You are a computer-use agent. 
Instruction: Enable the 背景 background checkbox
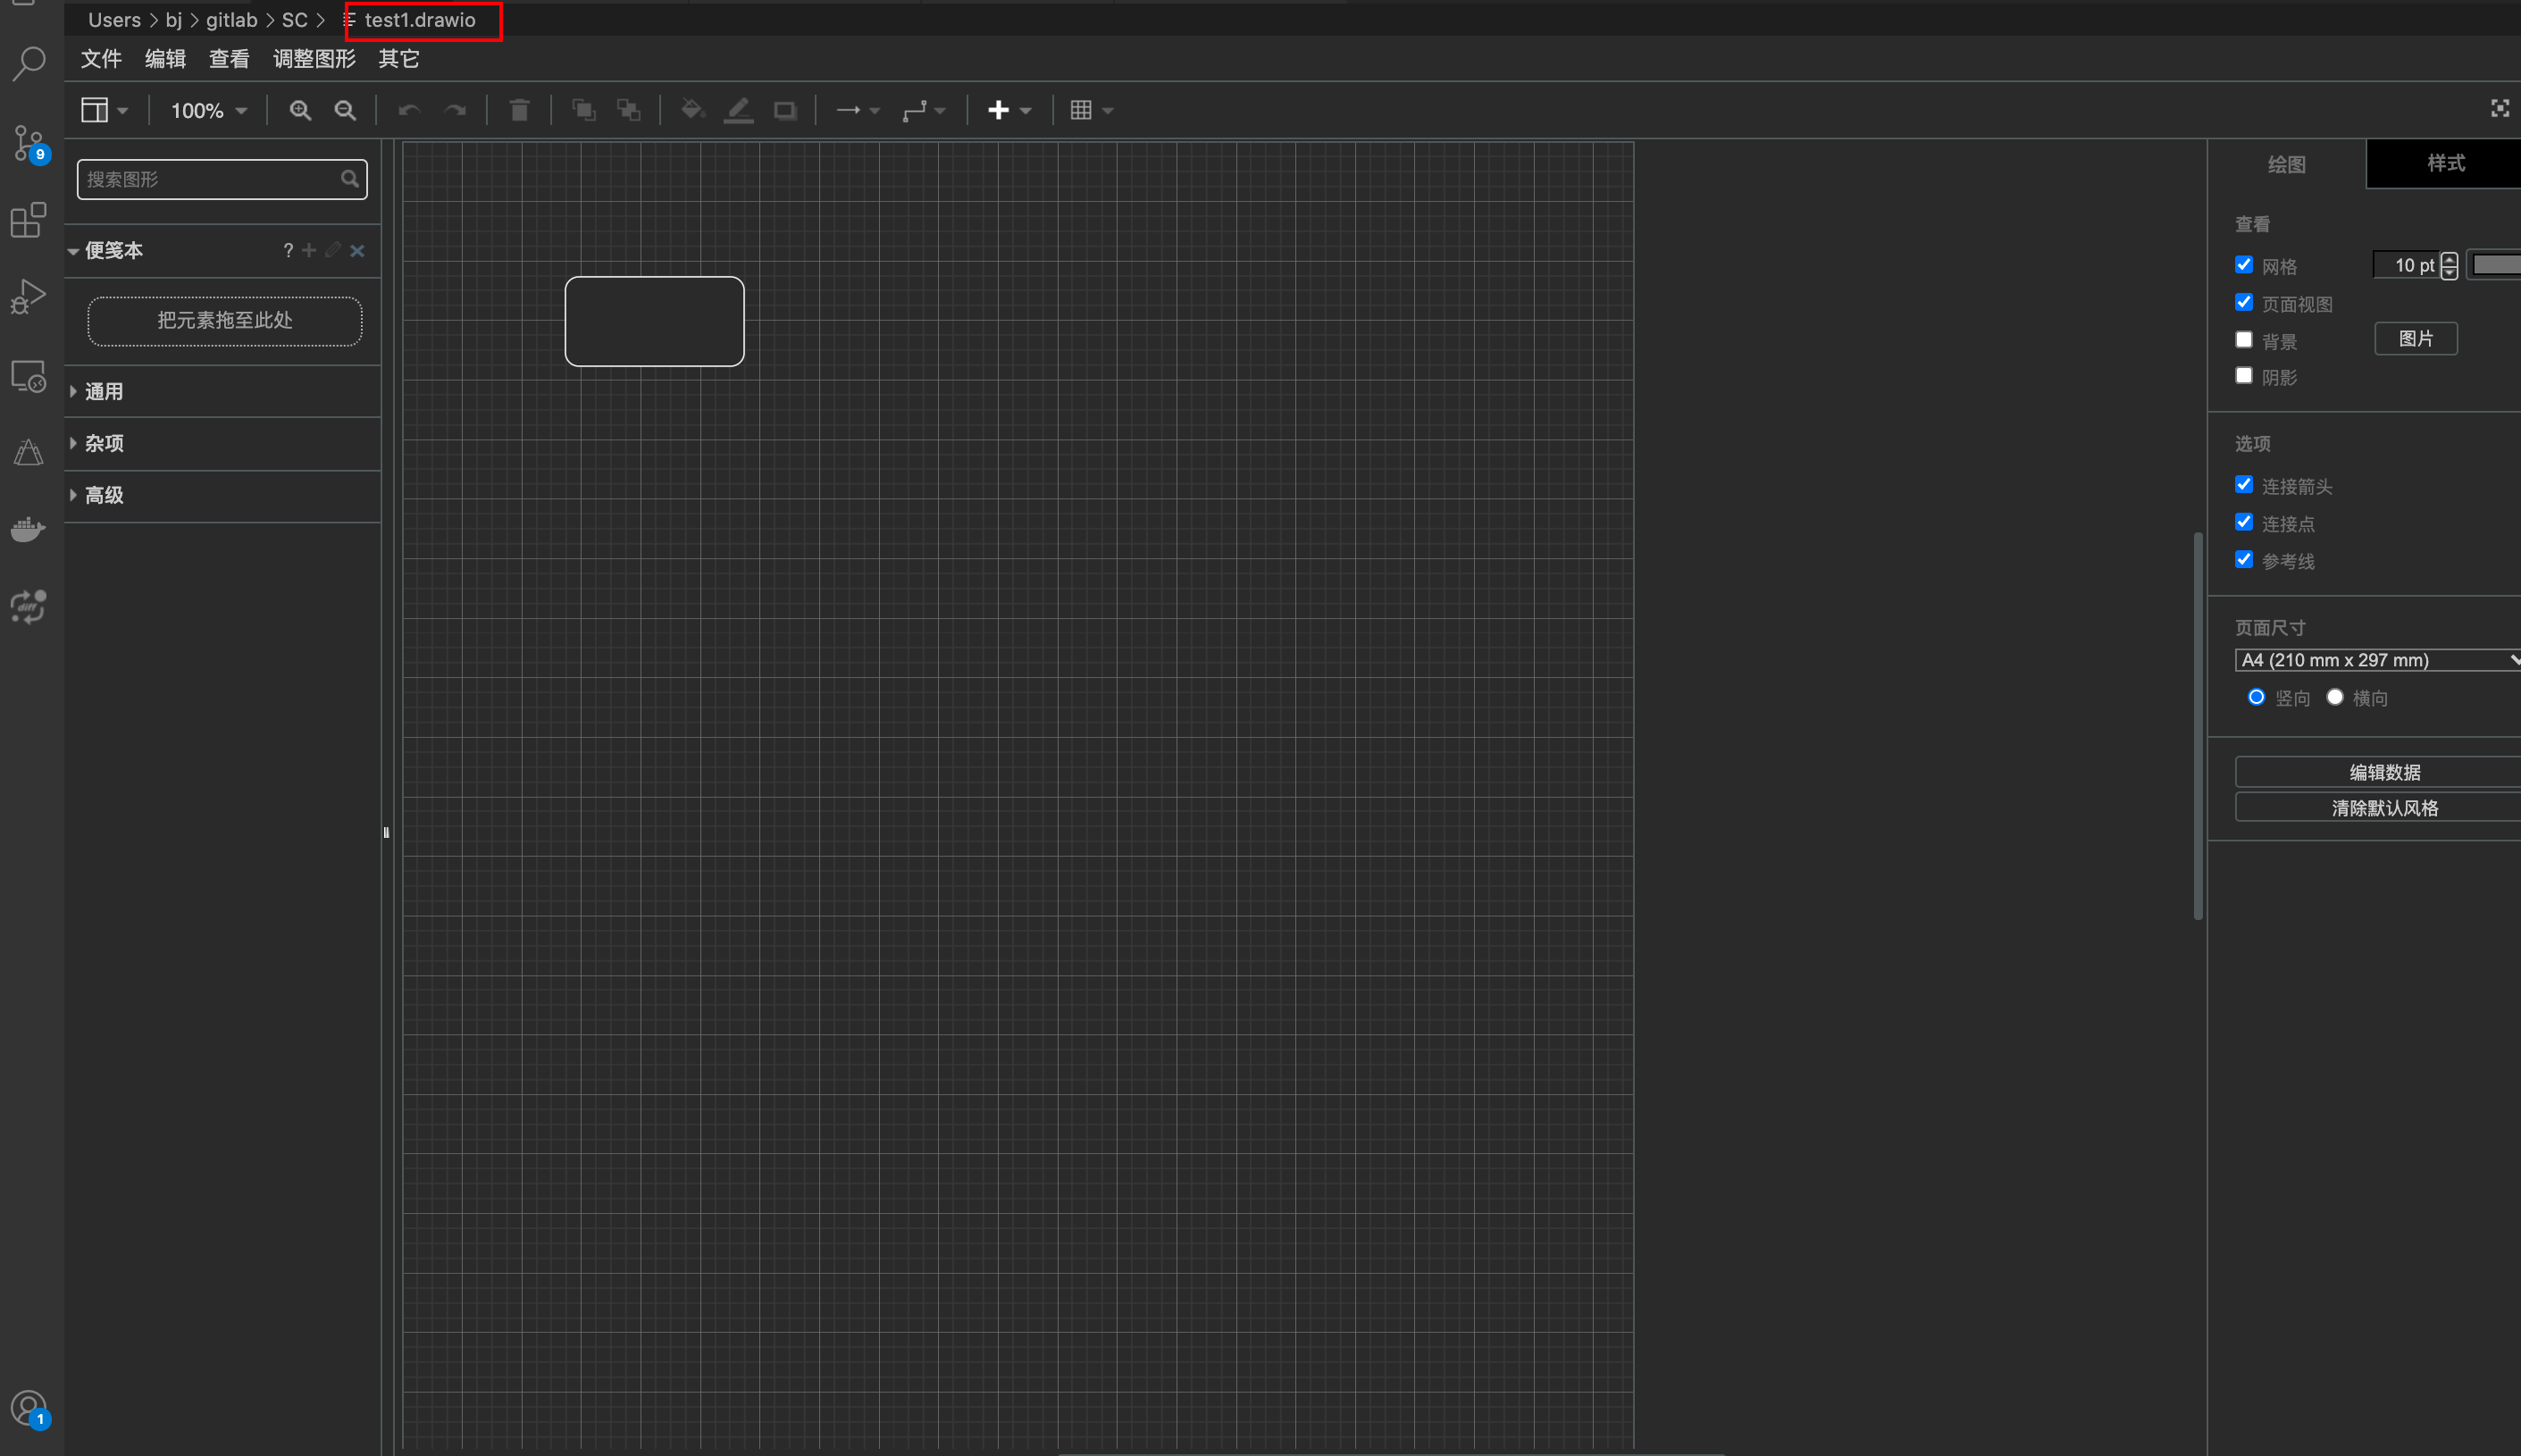[2244, 340]
